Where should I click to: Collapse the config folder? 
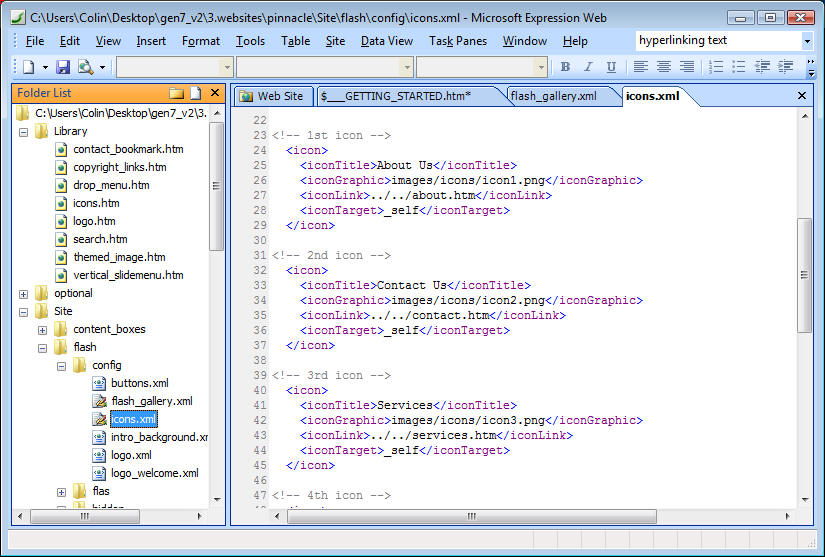coord(61,366)
